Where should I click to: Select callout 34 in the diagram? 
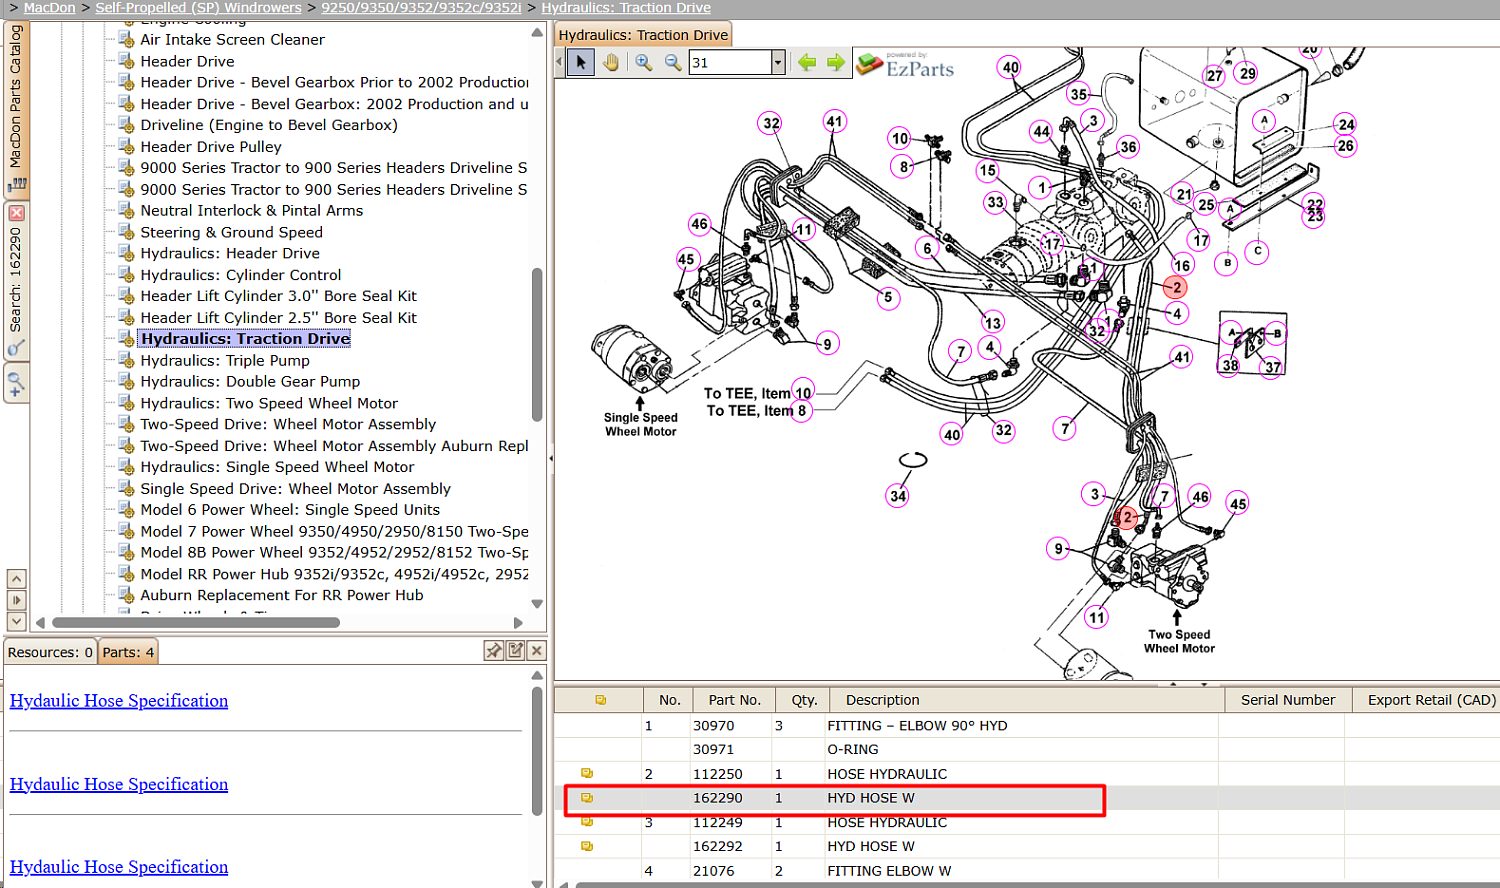point(898,495)
